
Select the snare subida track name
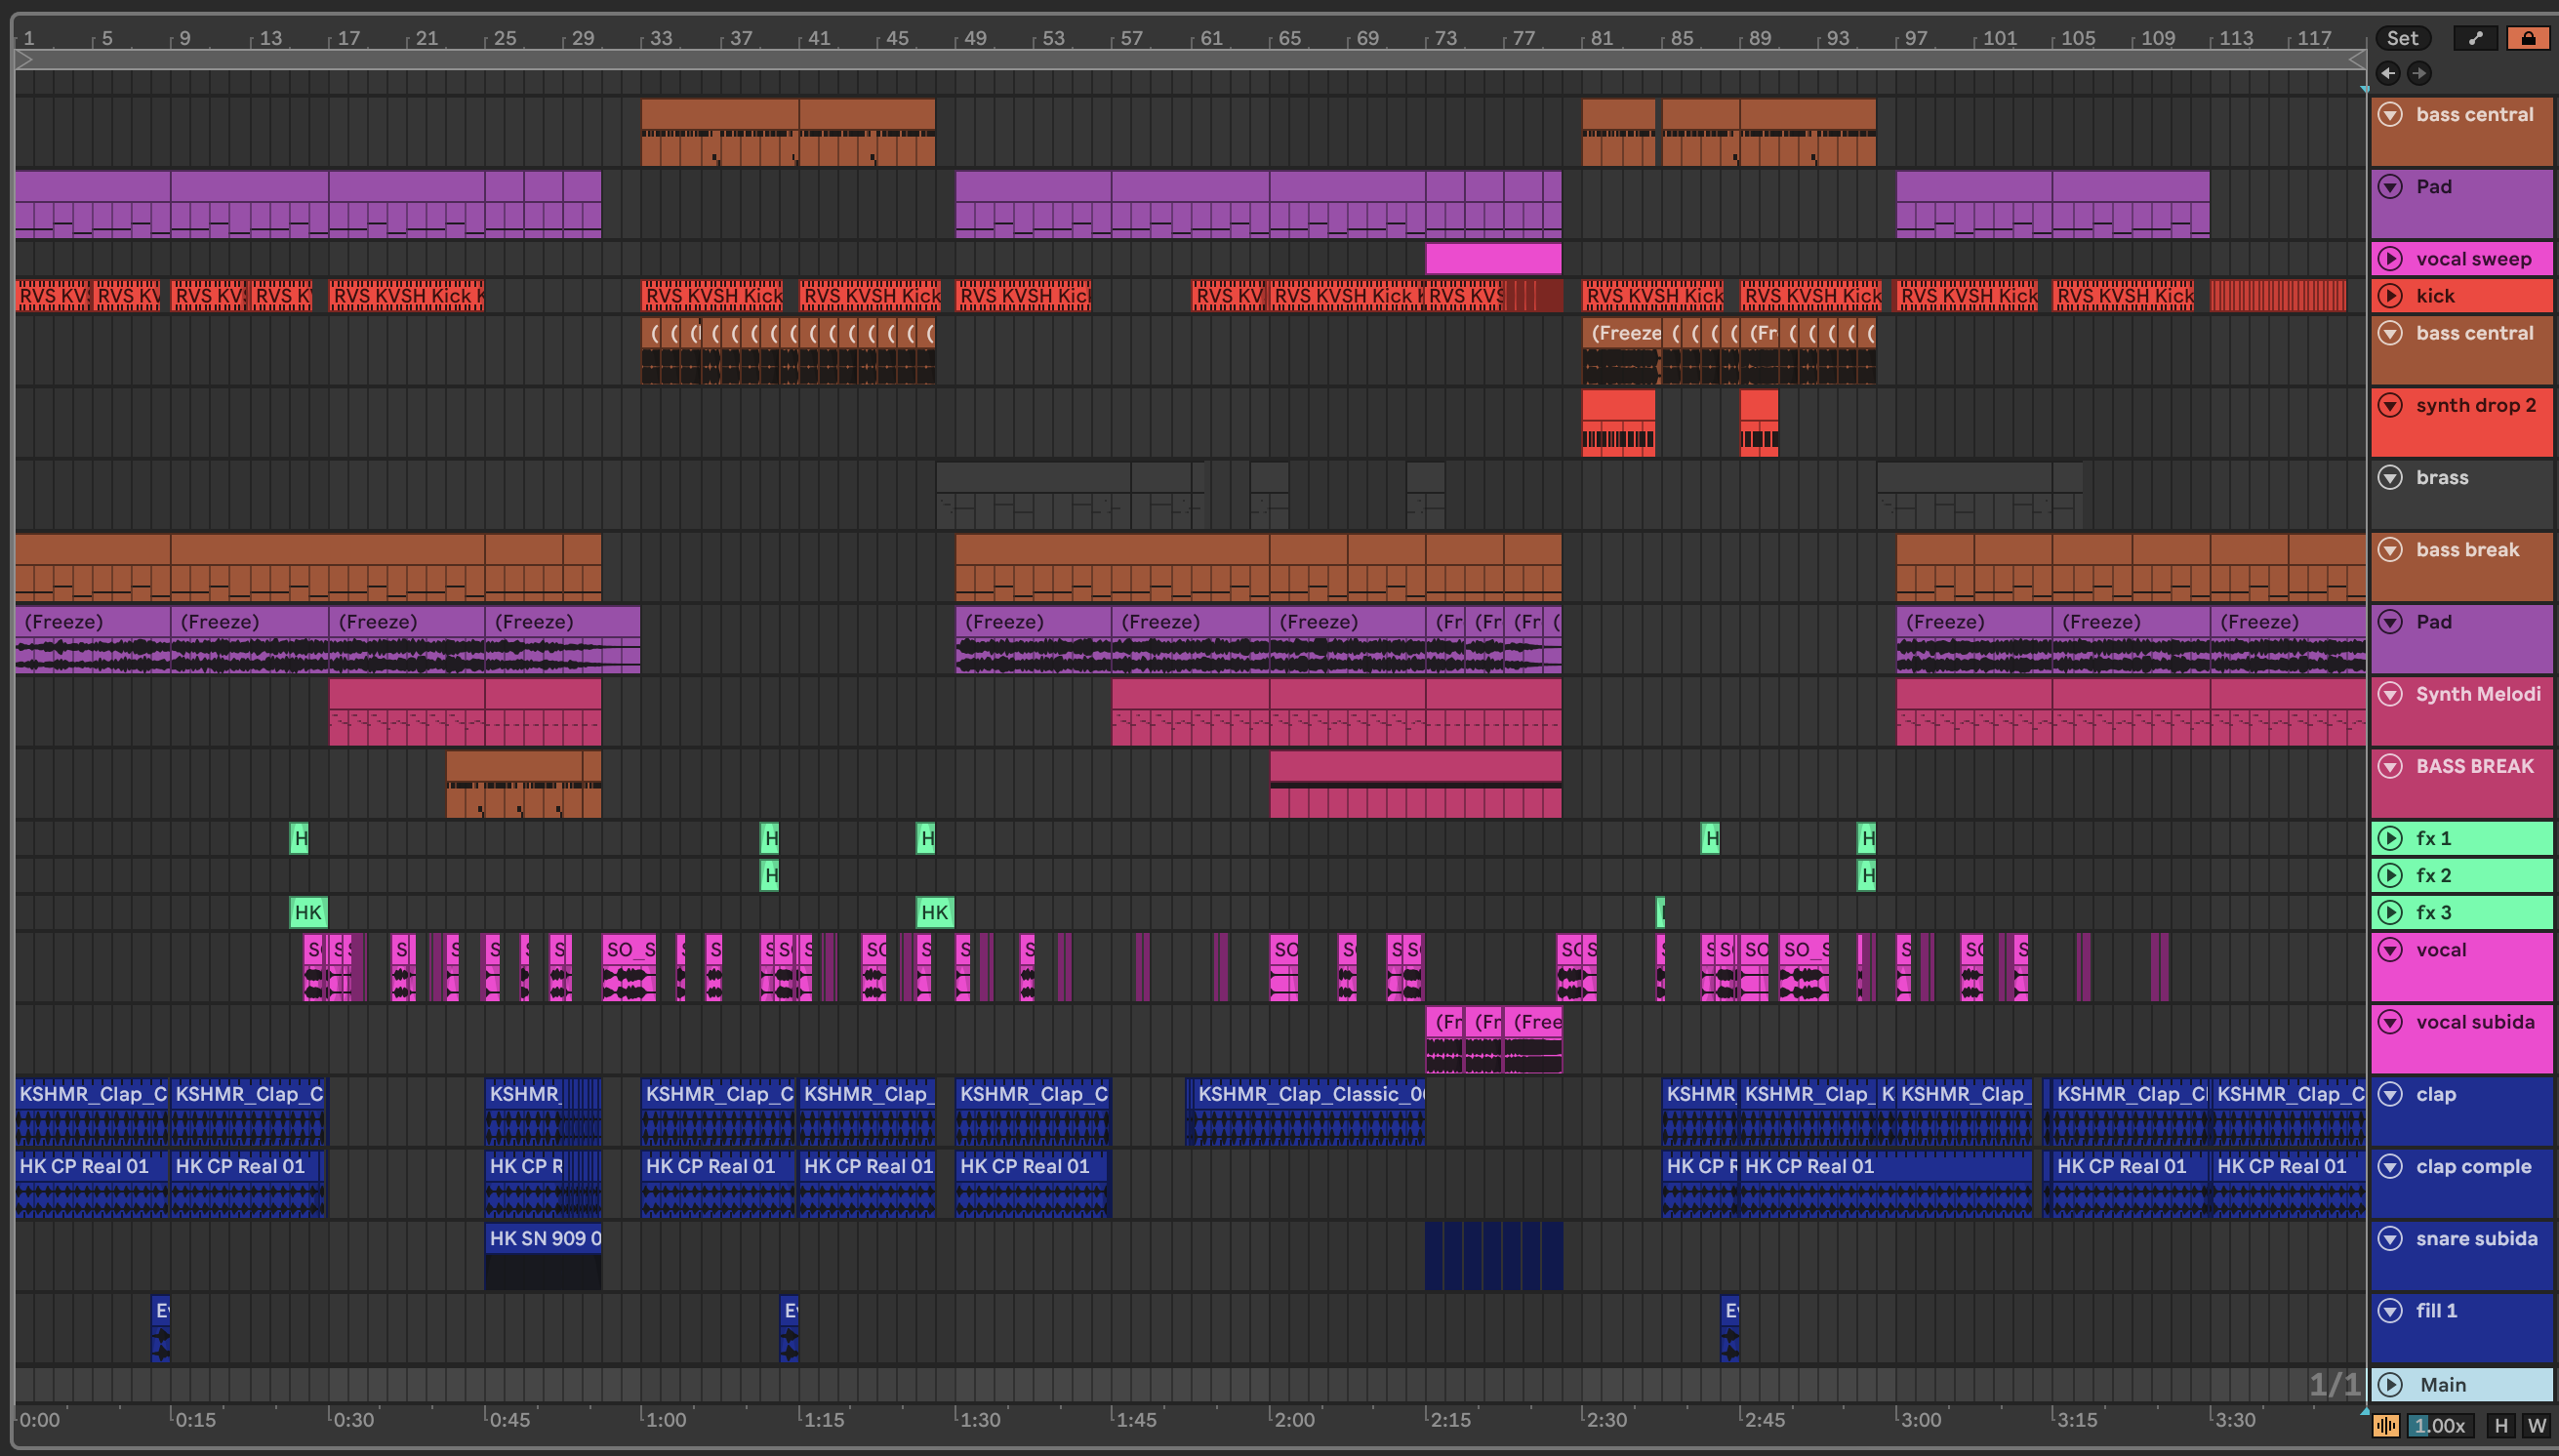[x=2476, y=1238]
